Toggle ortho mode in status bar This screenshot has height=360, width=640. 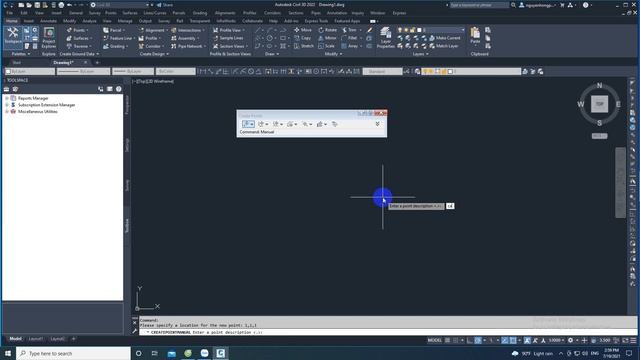tap(470, 340)
